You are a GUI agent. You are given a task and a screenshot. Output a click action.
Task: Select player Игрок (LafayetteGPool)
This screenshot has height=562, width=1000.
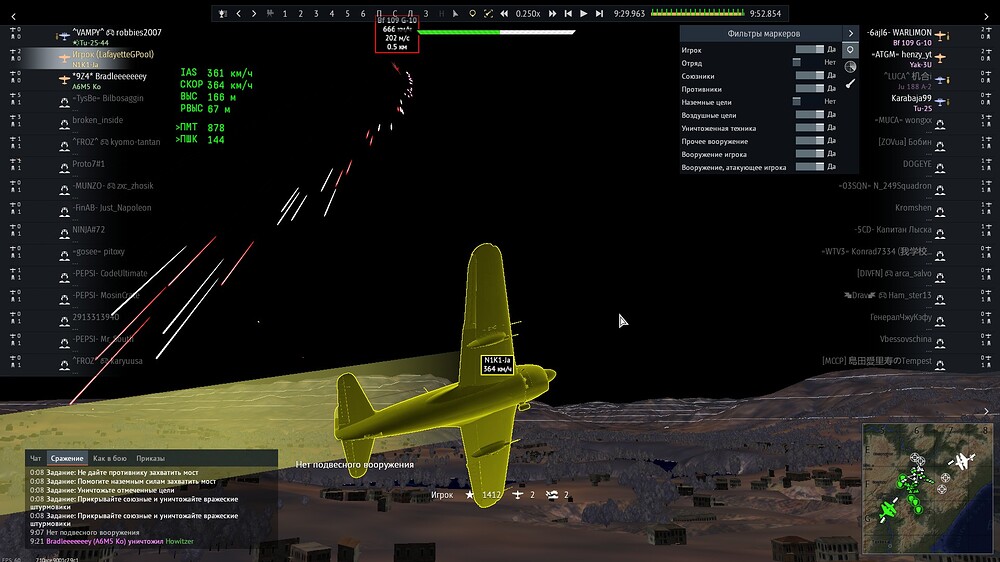113,54
